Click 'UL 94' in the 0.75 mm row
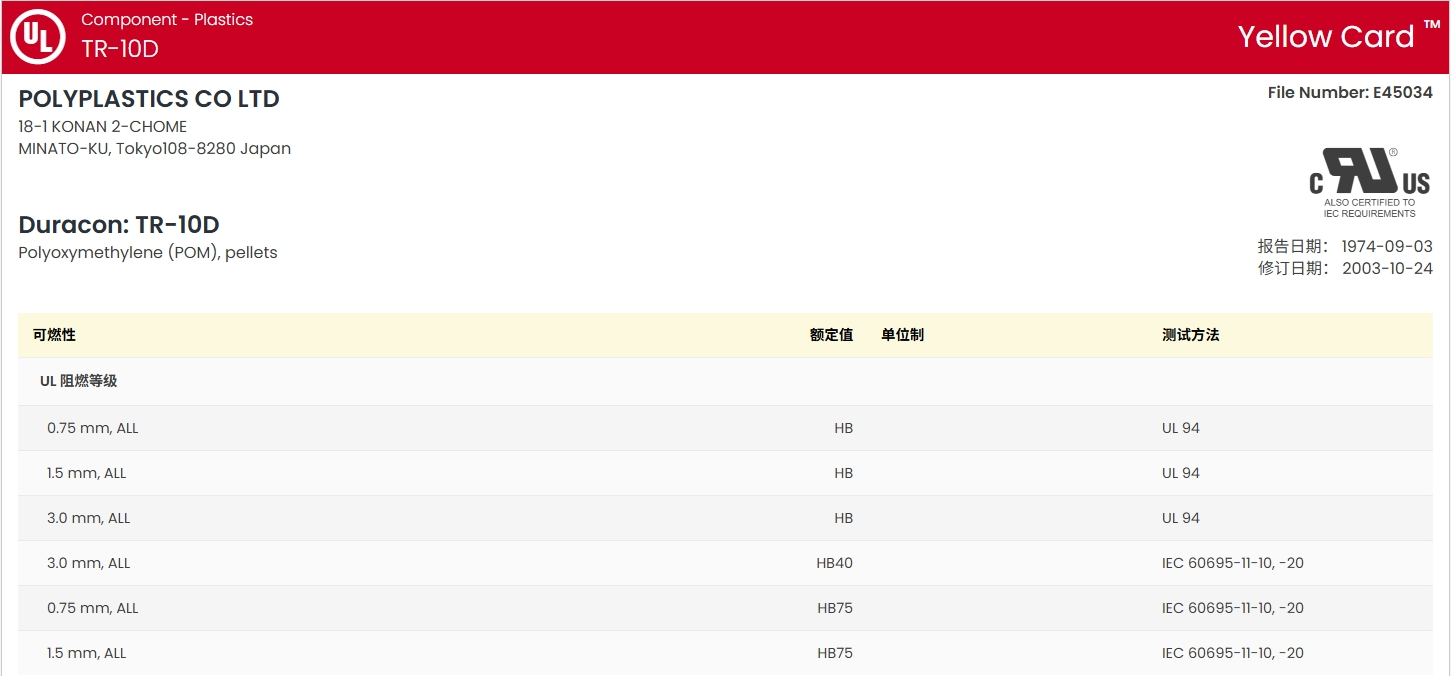Image resolution: width=1451 pixels, height=676 pixels. [x=1181, y=428]
